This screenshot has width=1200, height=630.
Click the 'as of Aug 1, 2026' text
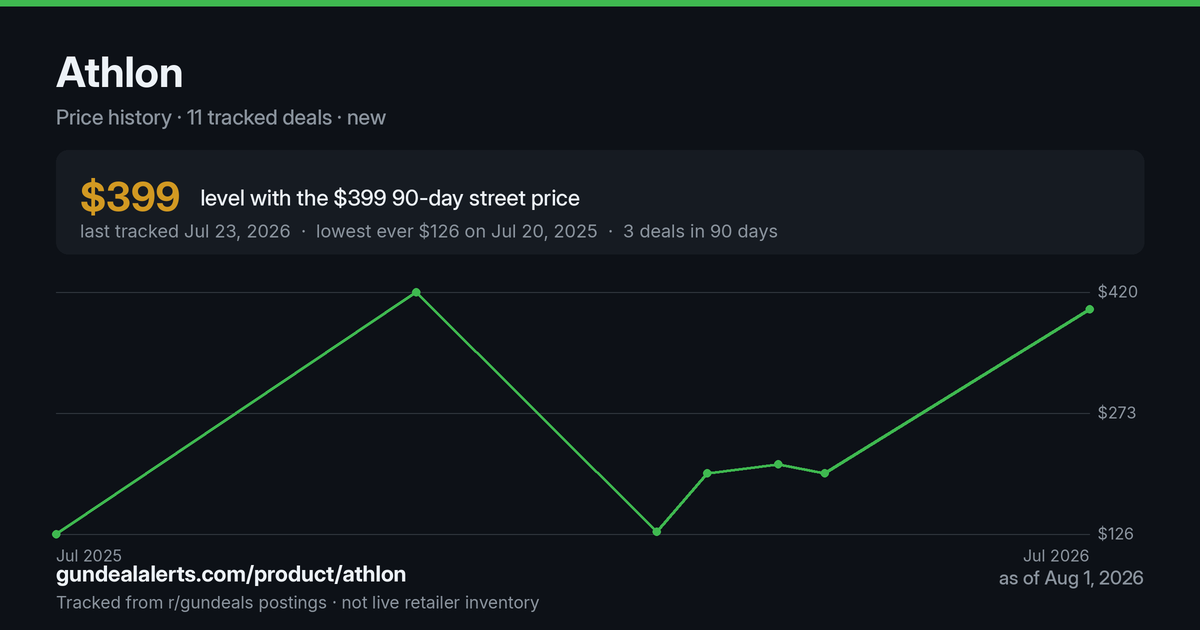coord(1071,578)
